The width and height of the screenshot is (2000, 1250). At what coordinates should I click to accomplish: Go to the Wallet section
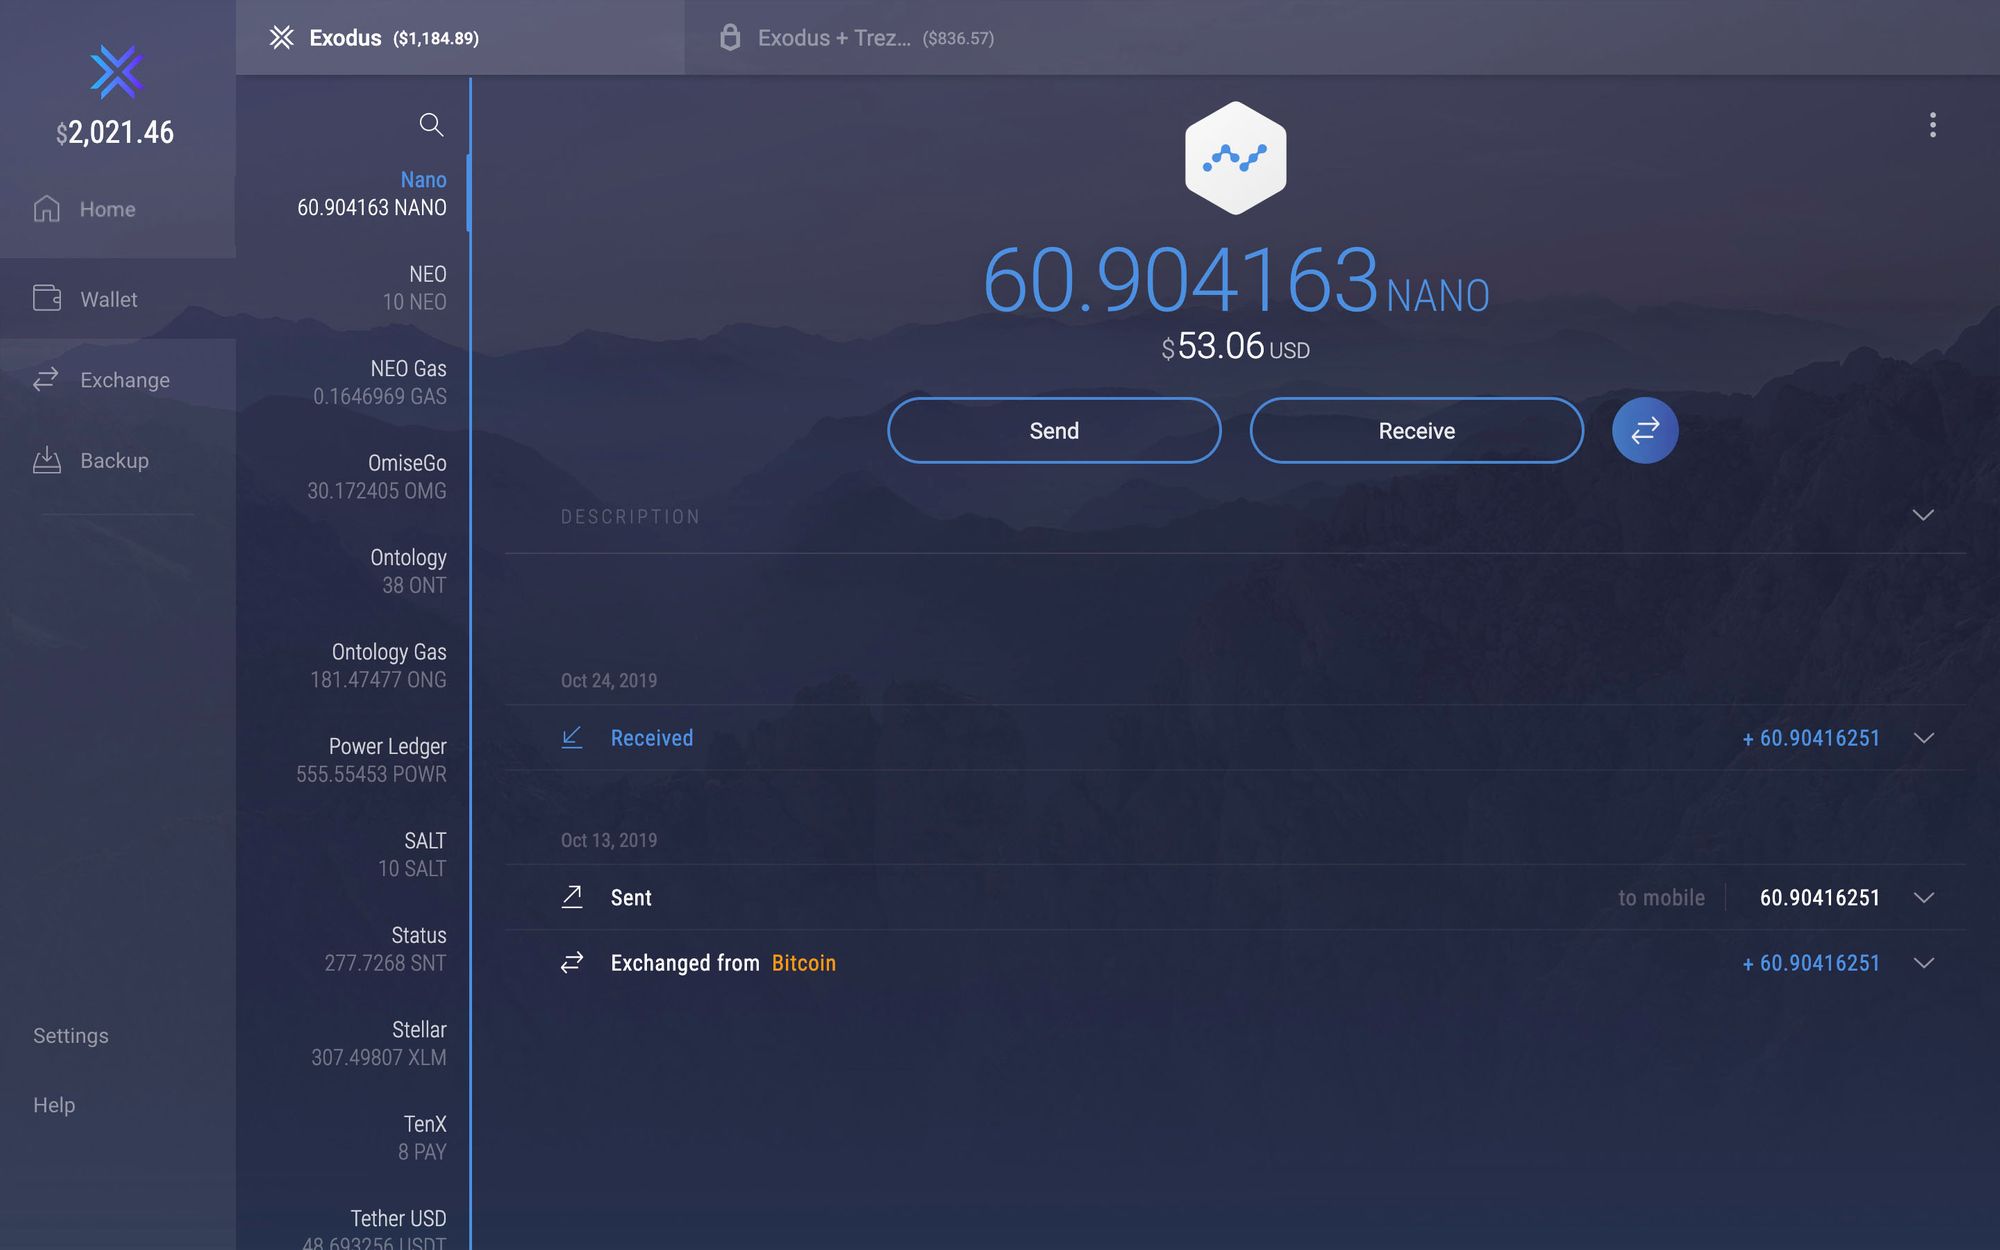(x=118, y=299)
